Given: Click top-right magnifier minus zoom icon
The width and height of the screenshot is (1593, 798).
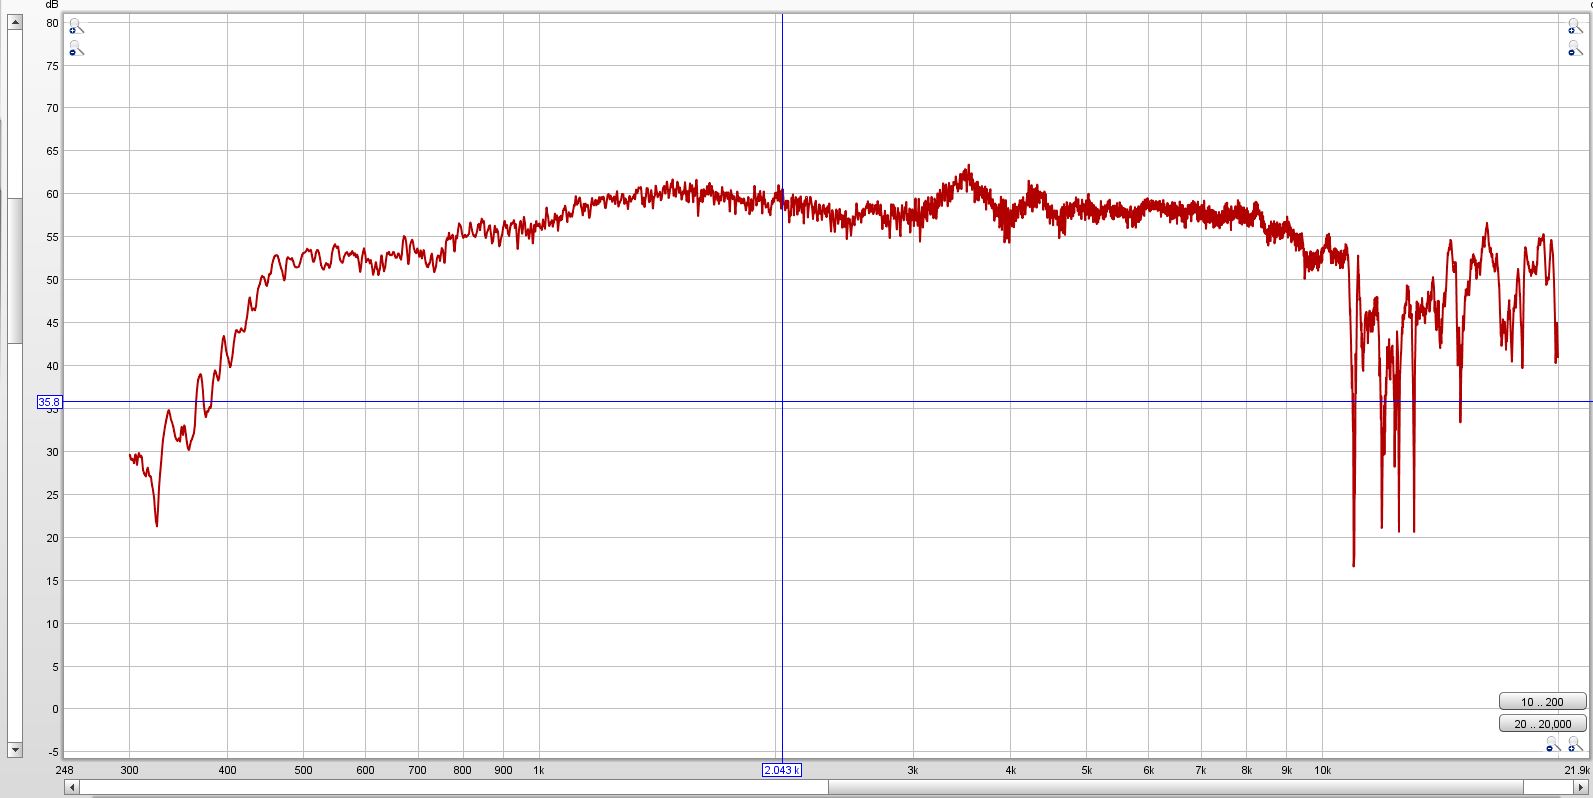Looking at the screenshot, I should pyautogui.click(x=1575, y=48).
